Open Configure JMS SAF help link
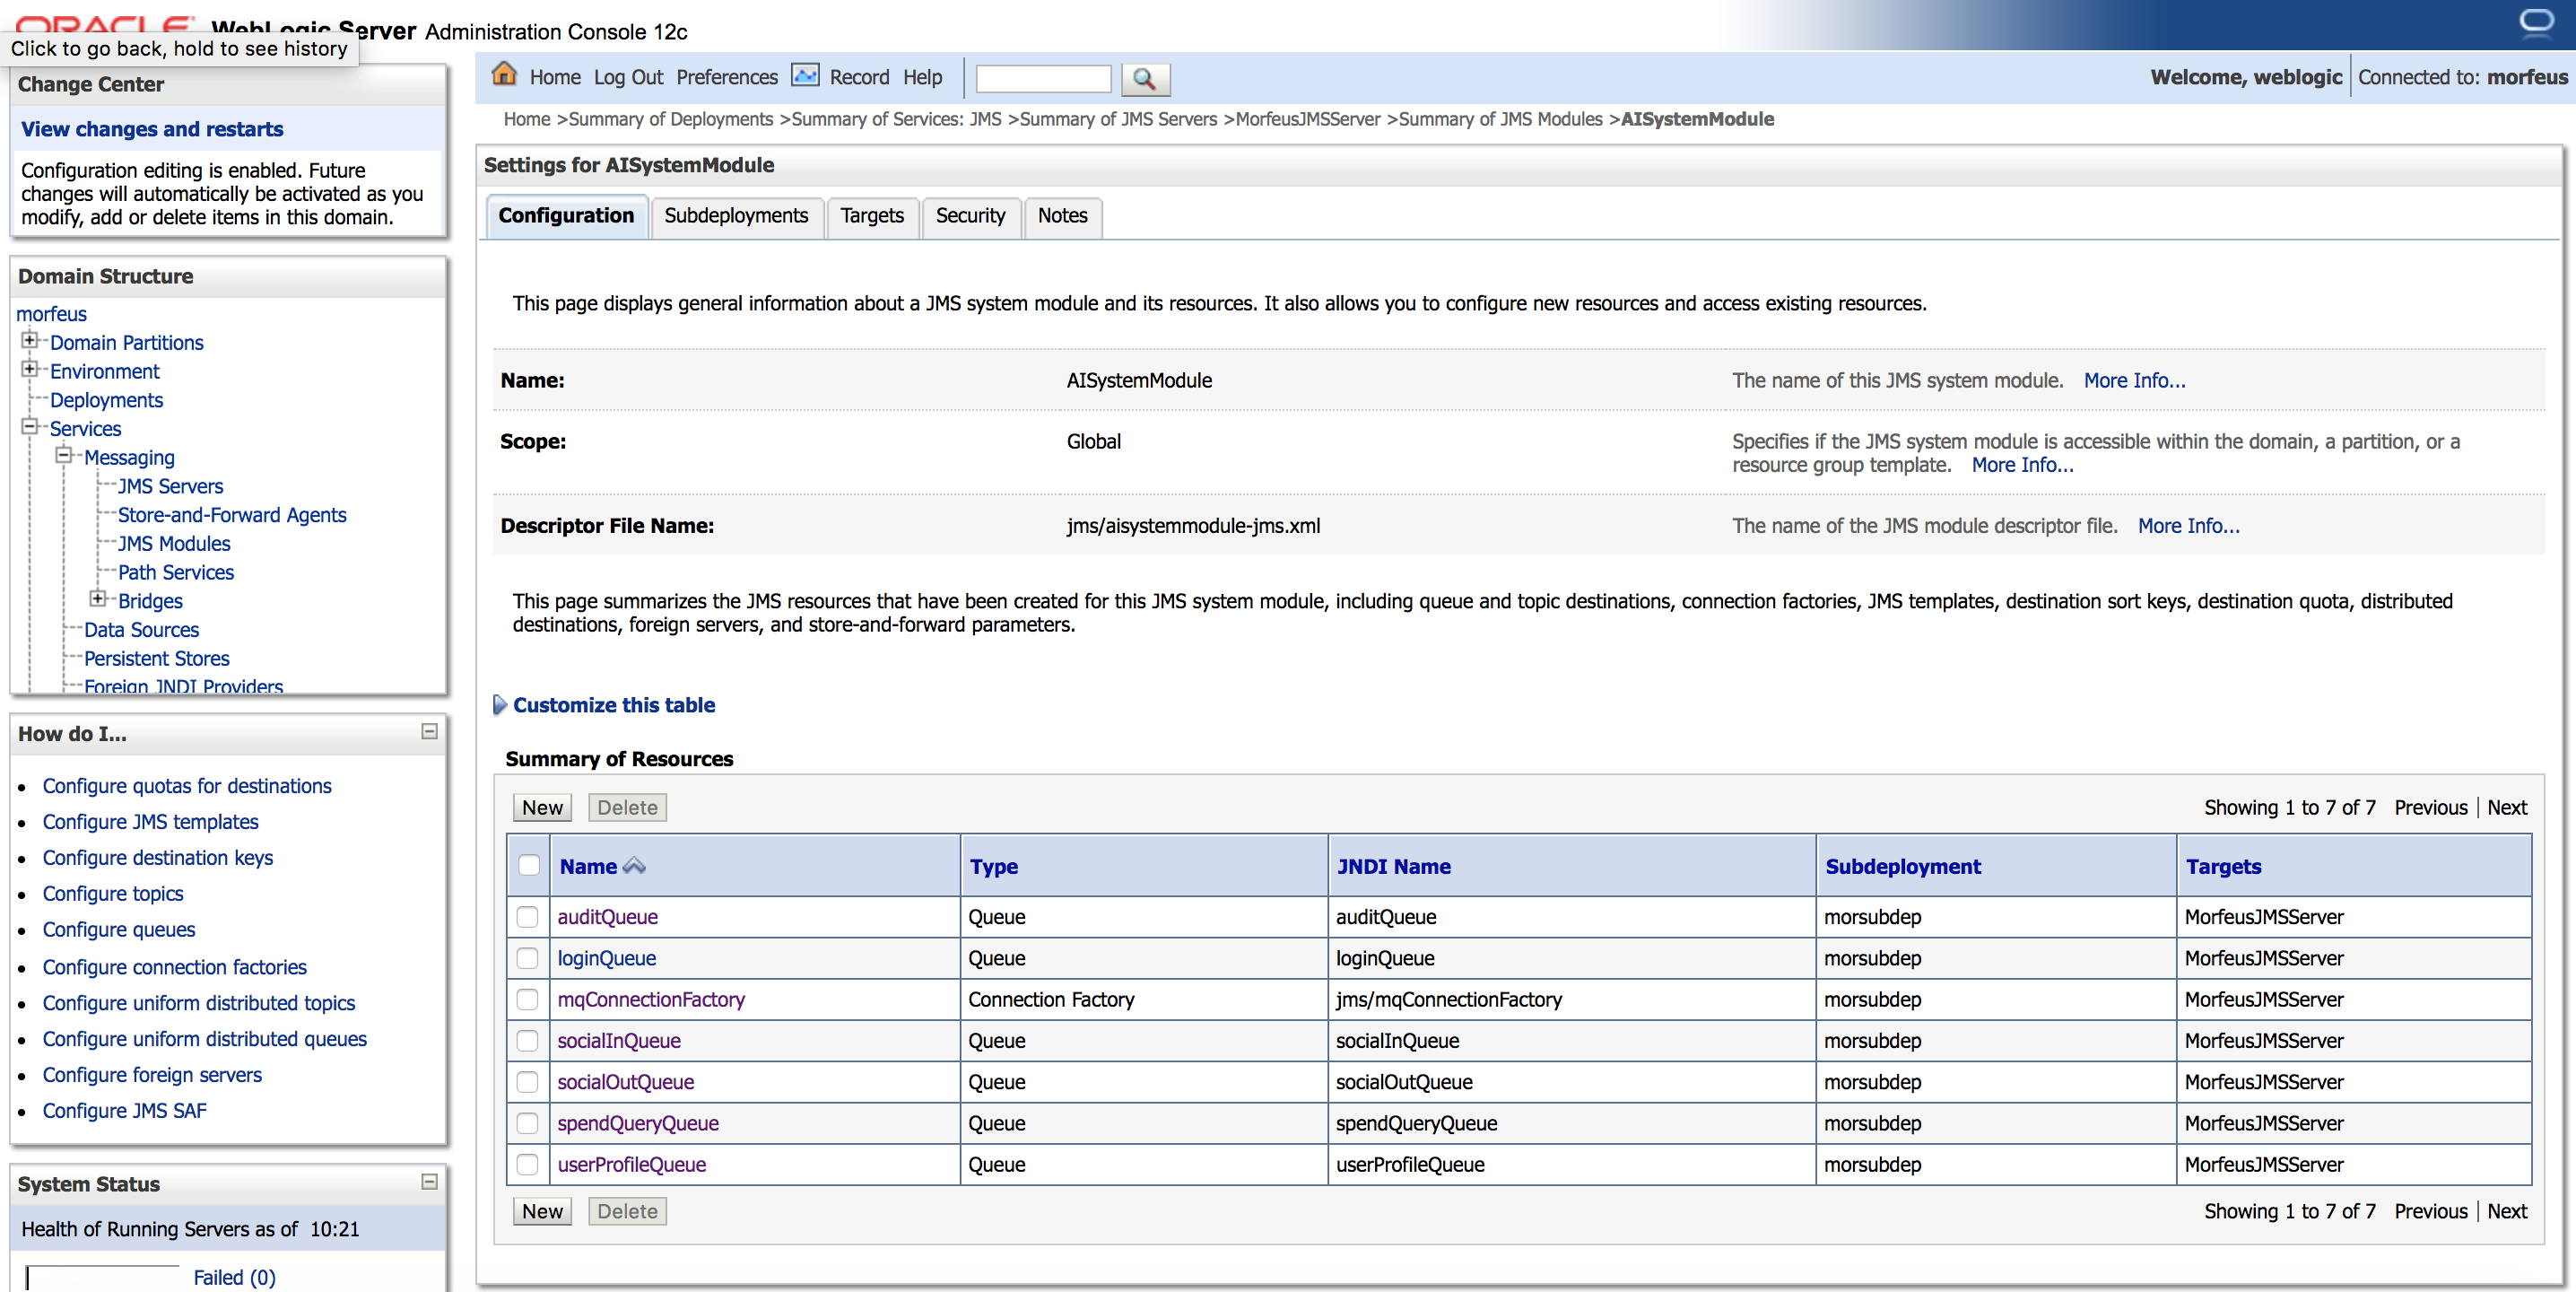Image resolution: width=2576 pixels, height=1292 pixels. [x=124, y=1111]
